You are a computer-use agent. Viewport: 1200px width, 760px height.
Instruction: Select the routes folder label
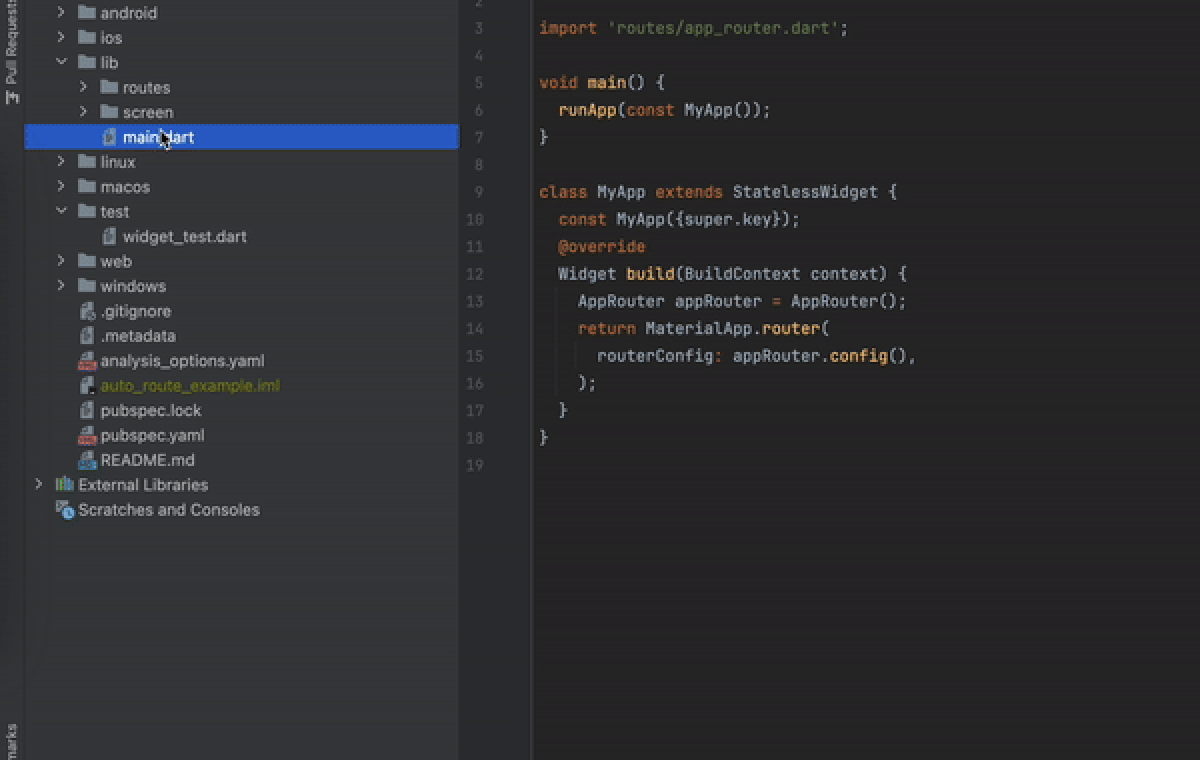(x=146, y=87)
